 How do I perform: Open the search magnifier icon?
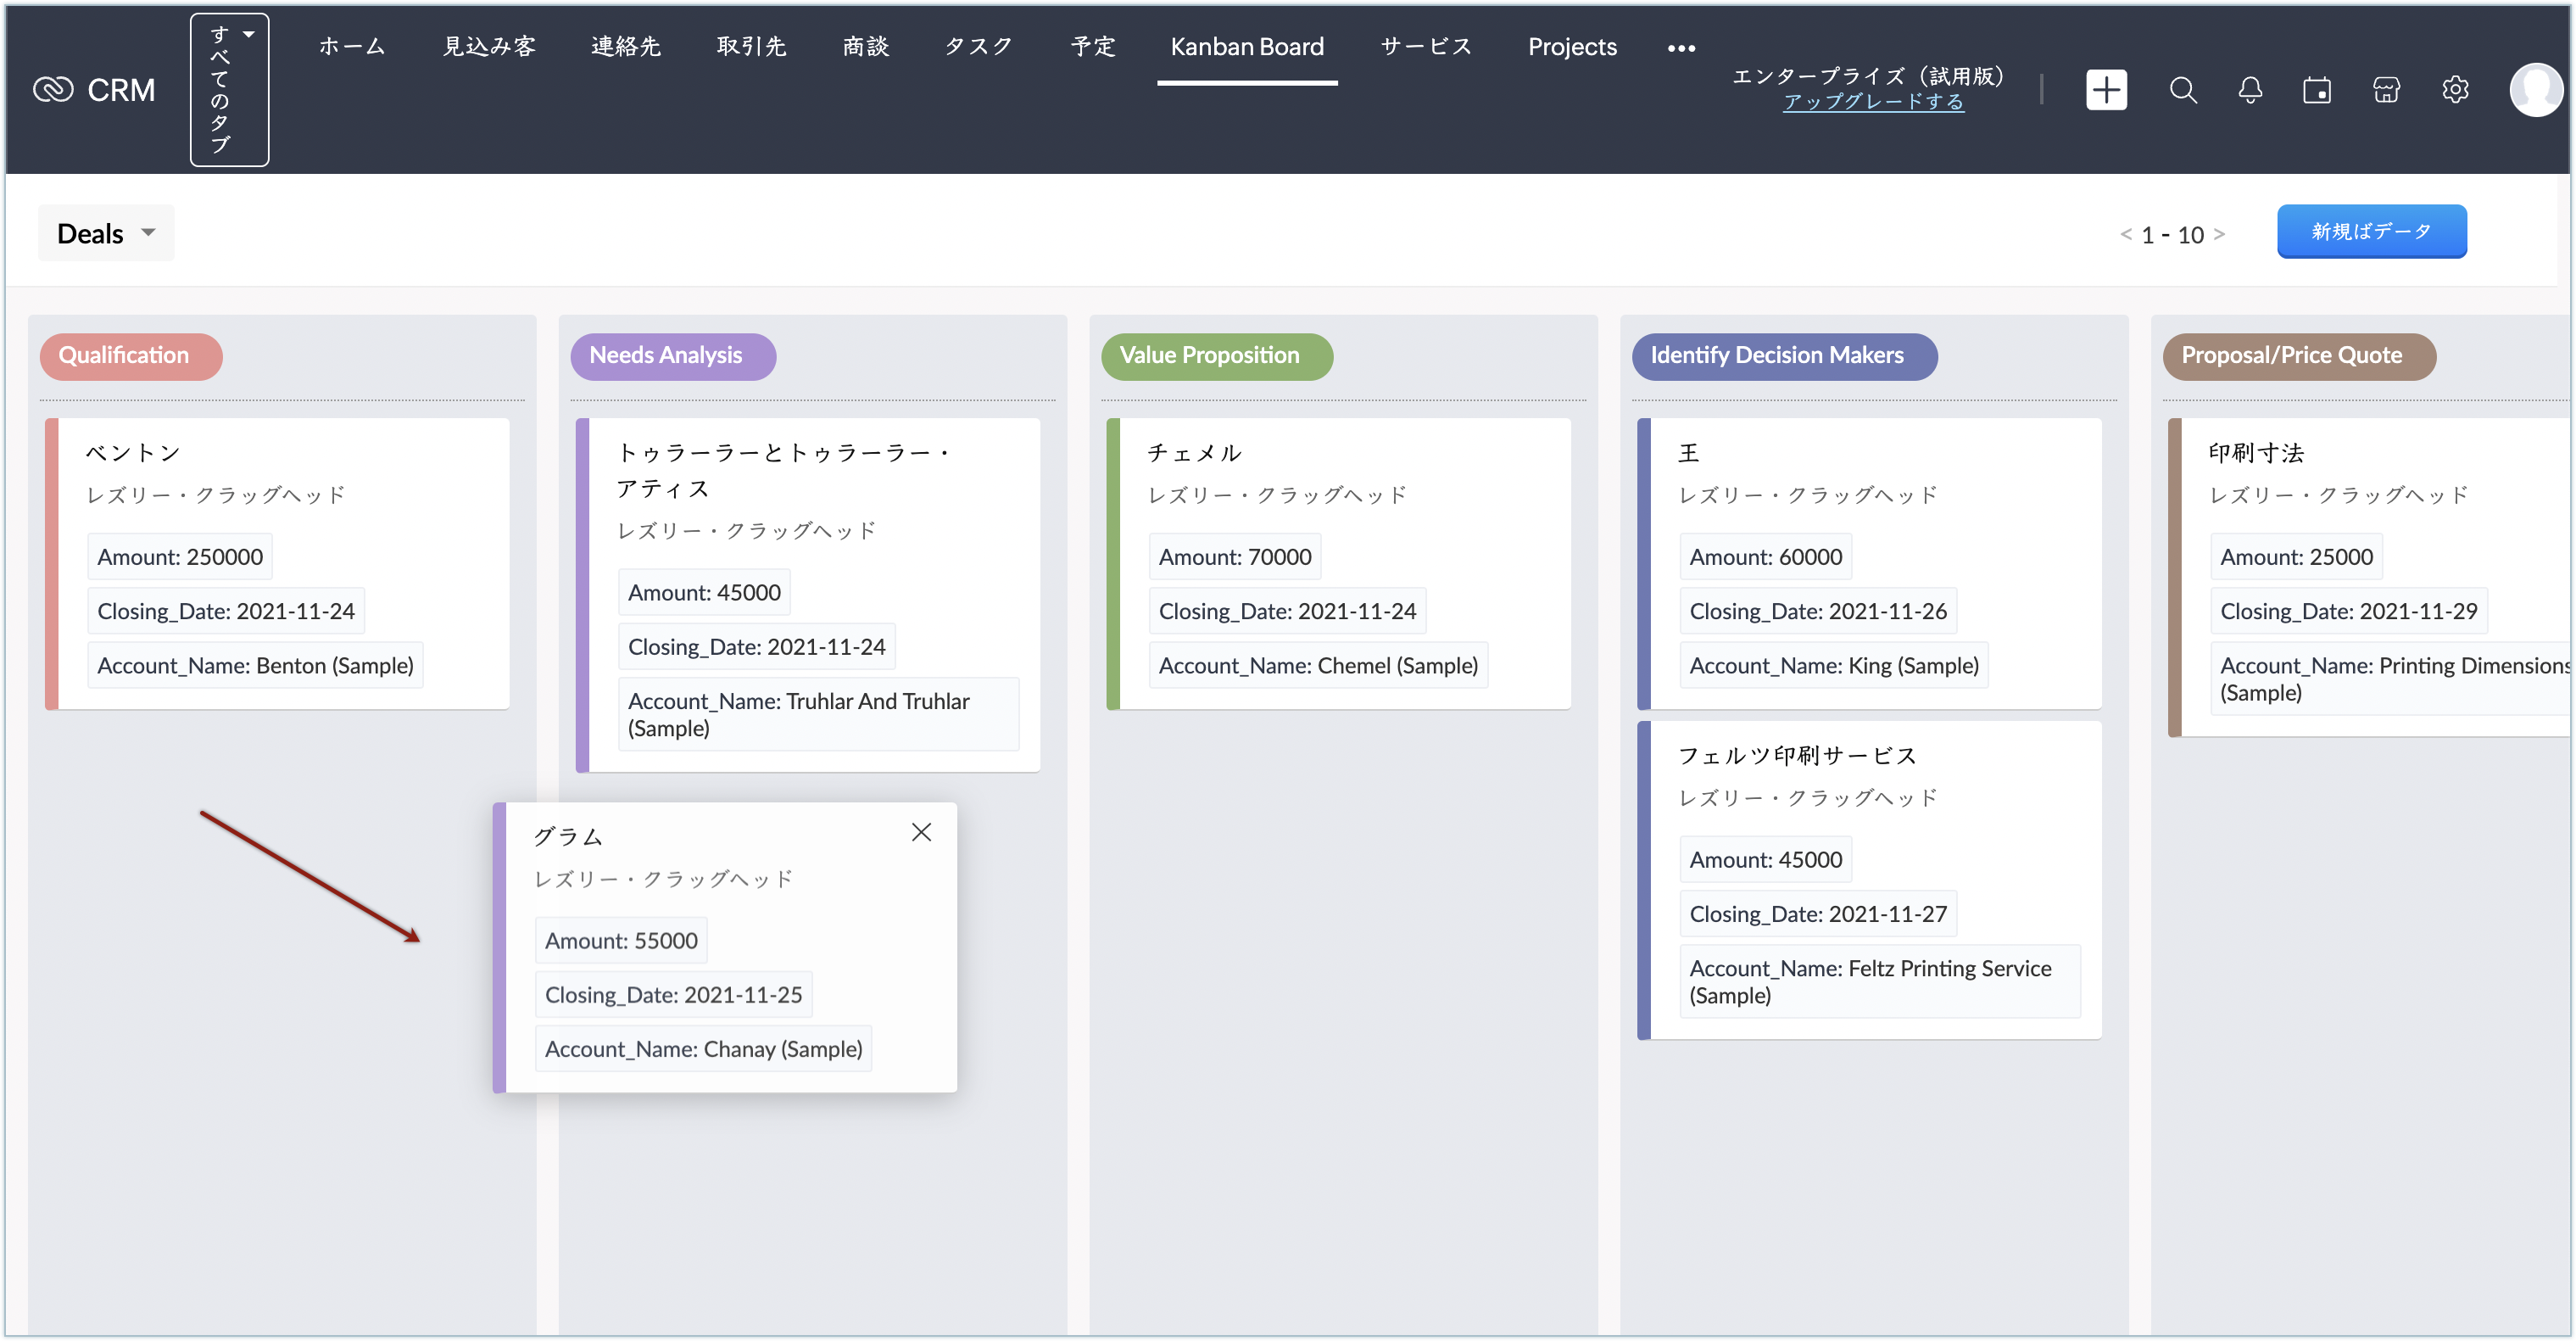2183,90
